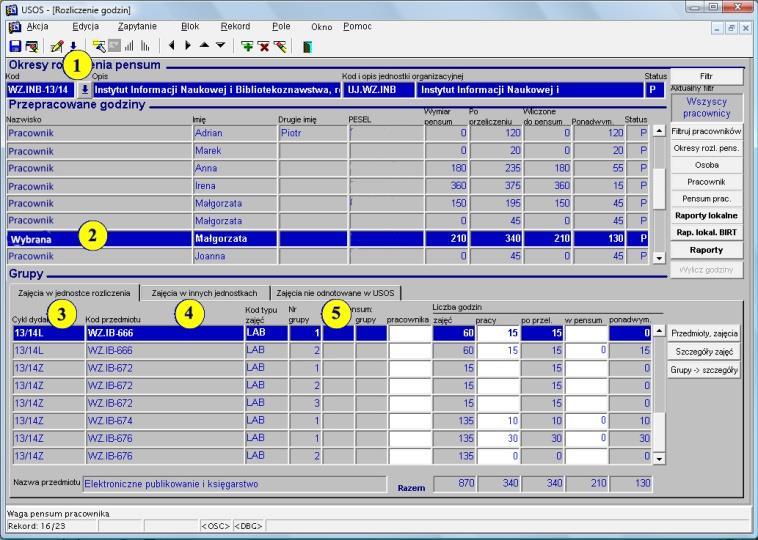Click the Grupy table scrollbar down arrow
The height and width of the screenshot is (540, 758).
point(659,458)
